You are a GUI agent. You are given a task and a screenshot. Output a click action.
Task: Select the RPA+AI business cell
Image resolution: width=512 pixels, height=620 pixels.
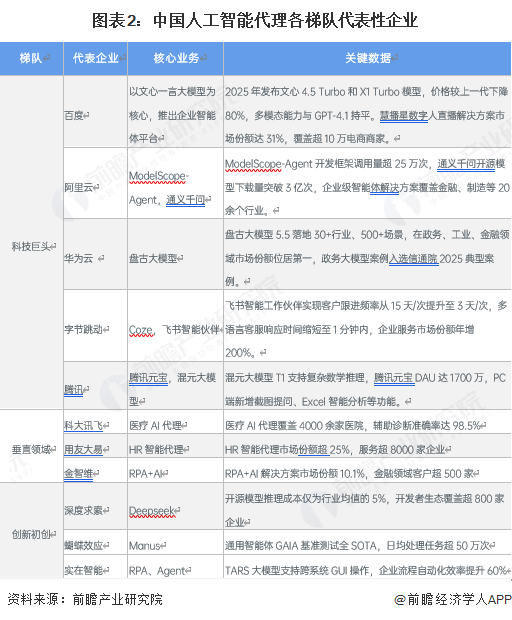coord(176,470)
